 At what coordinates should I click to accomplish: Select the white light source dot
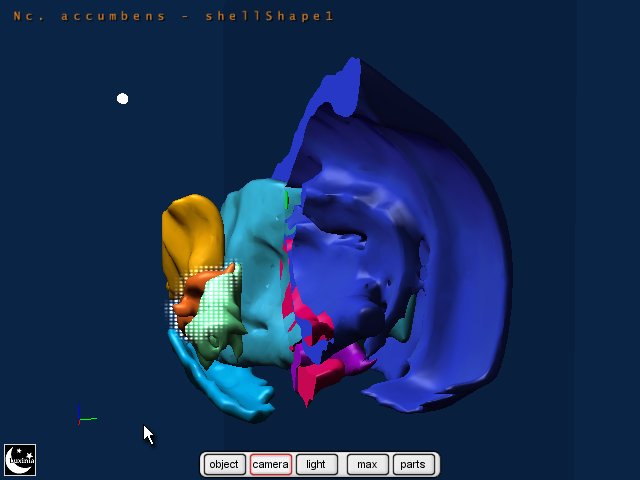pyautogui.click(x=123, y=98)
